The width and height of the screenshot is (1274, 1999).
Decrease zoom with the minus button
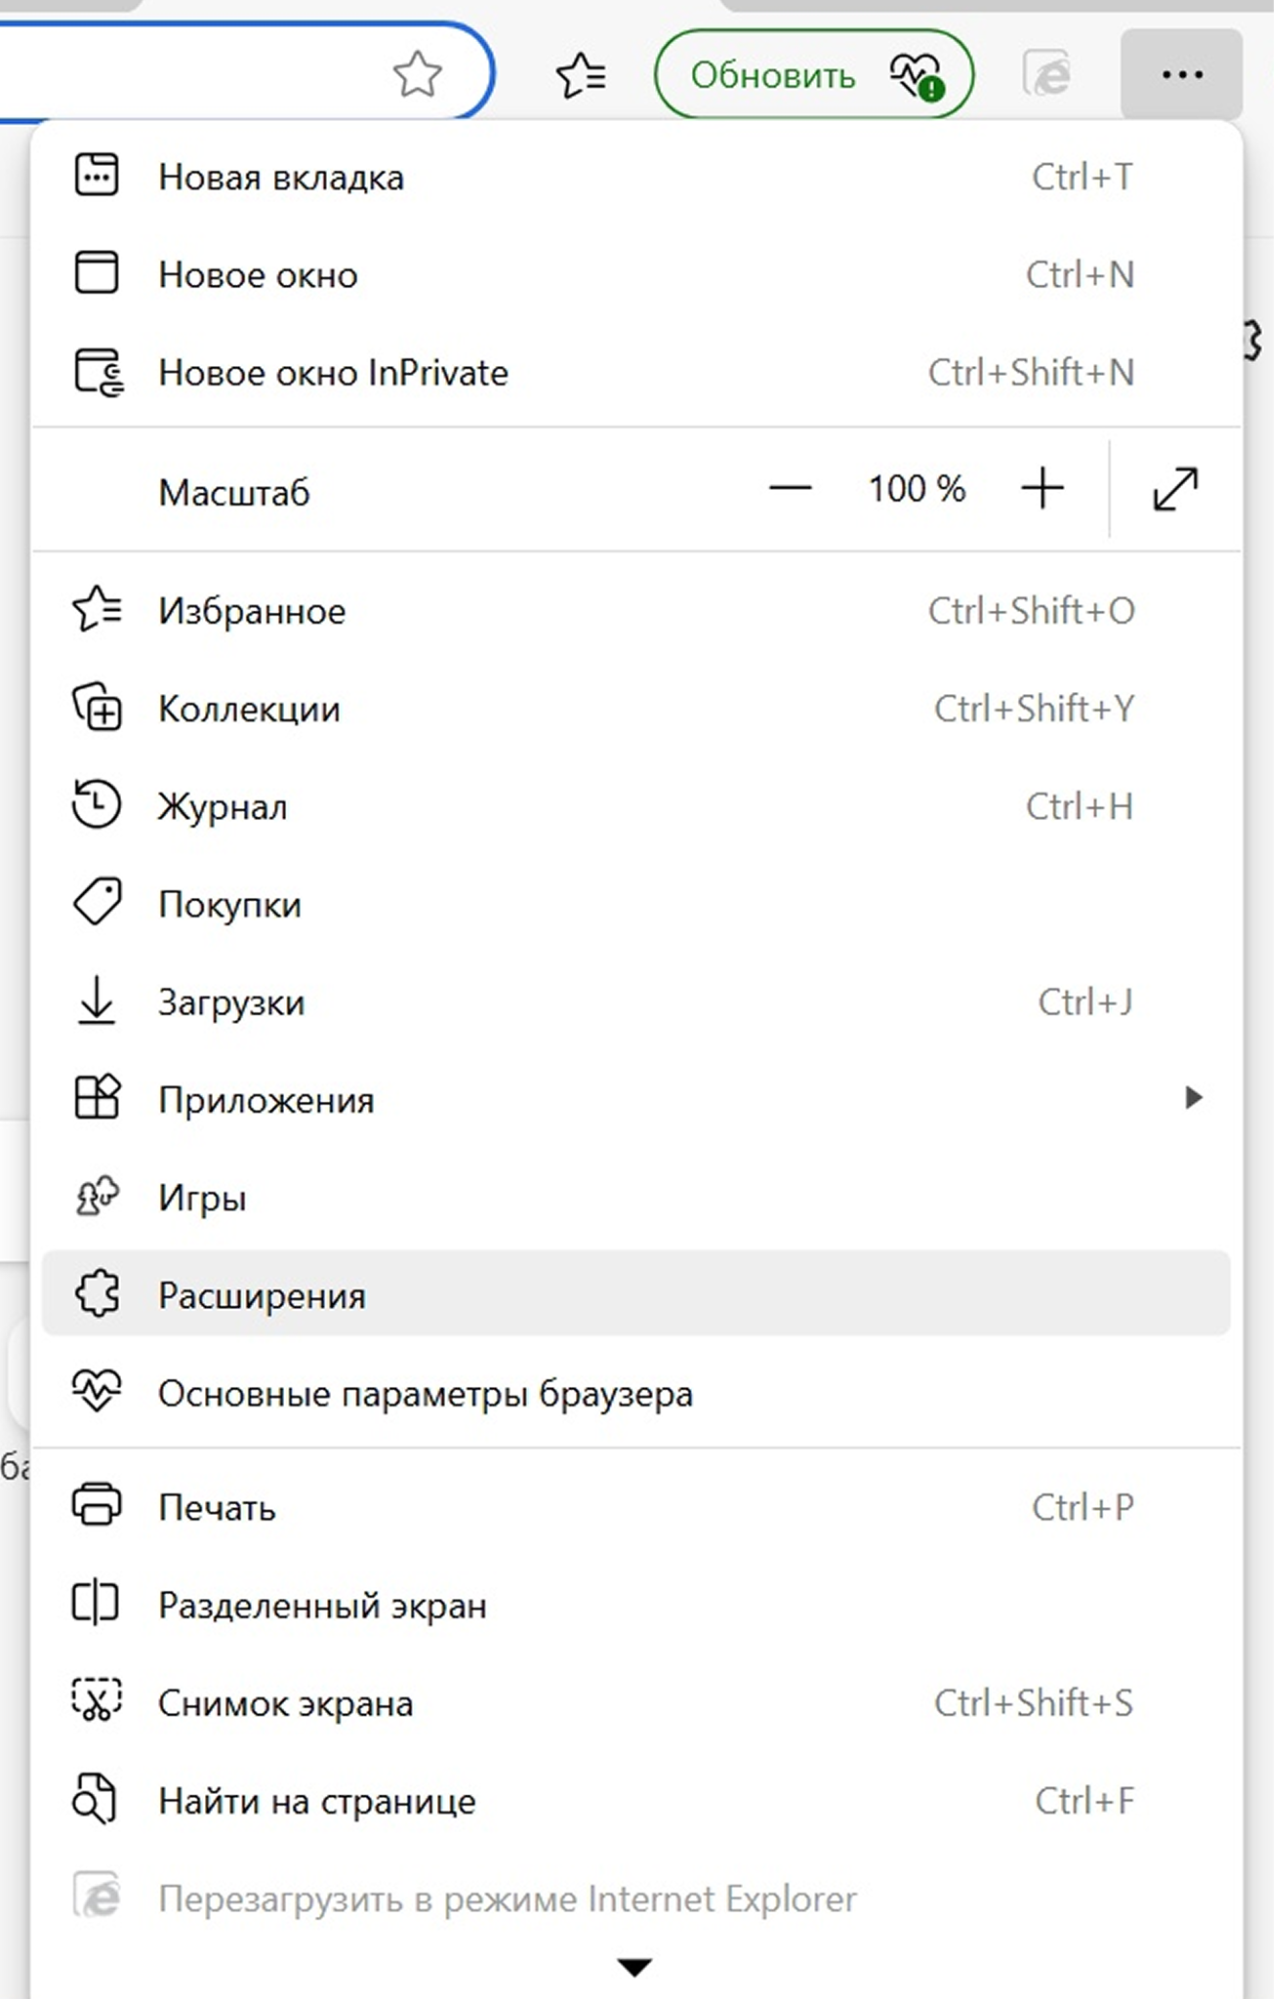click(x=790, y=489)
